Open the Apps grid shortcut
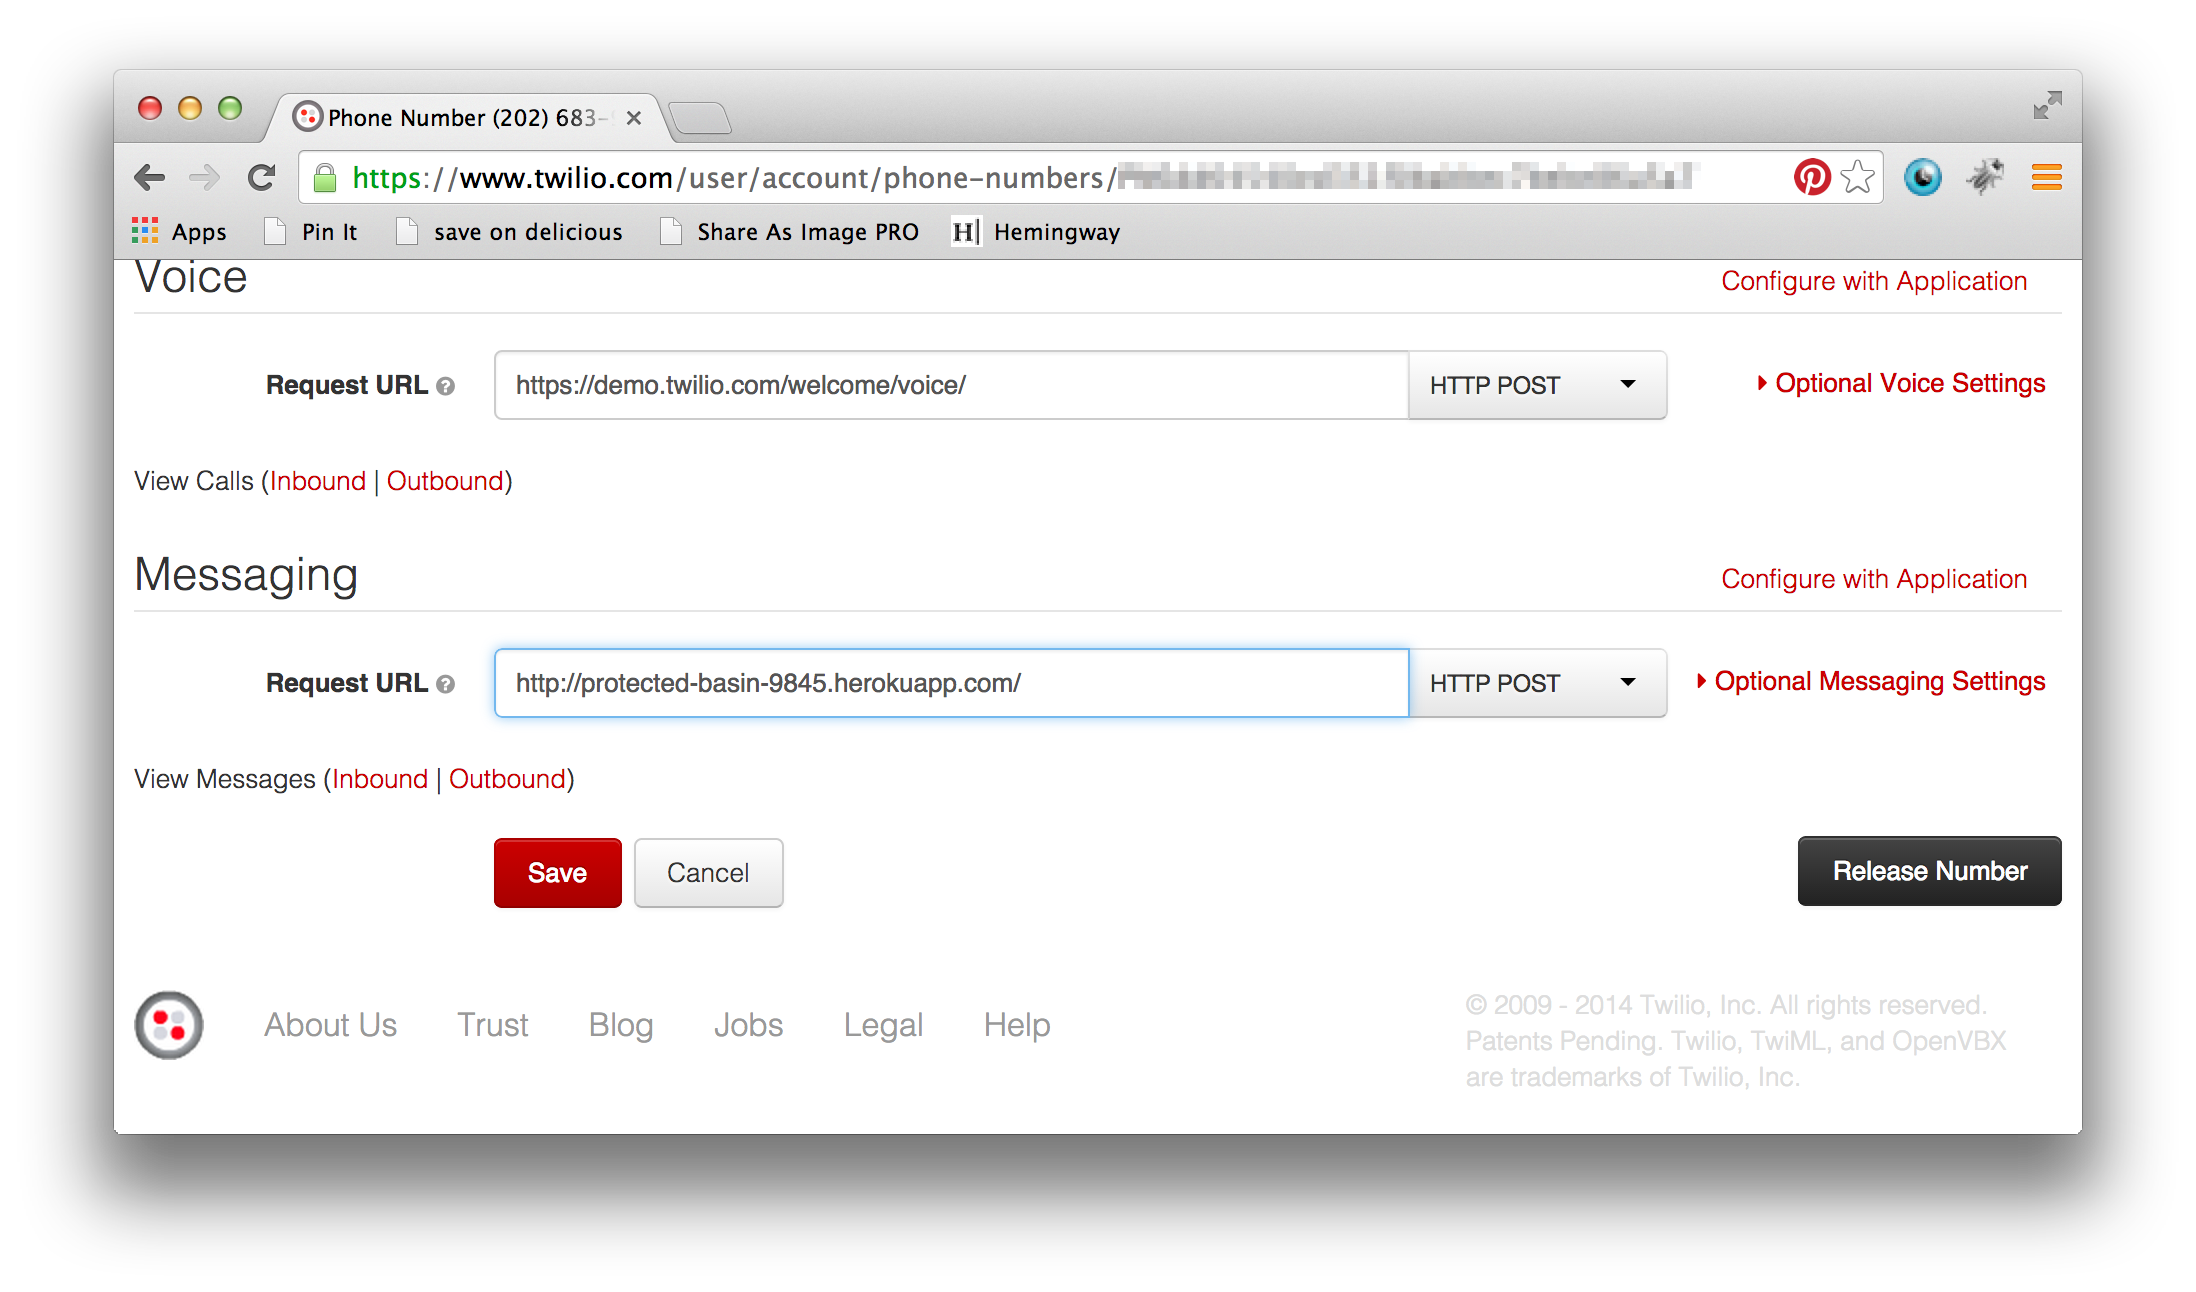This screenshot has height=1292, width=2196. 179,231
